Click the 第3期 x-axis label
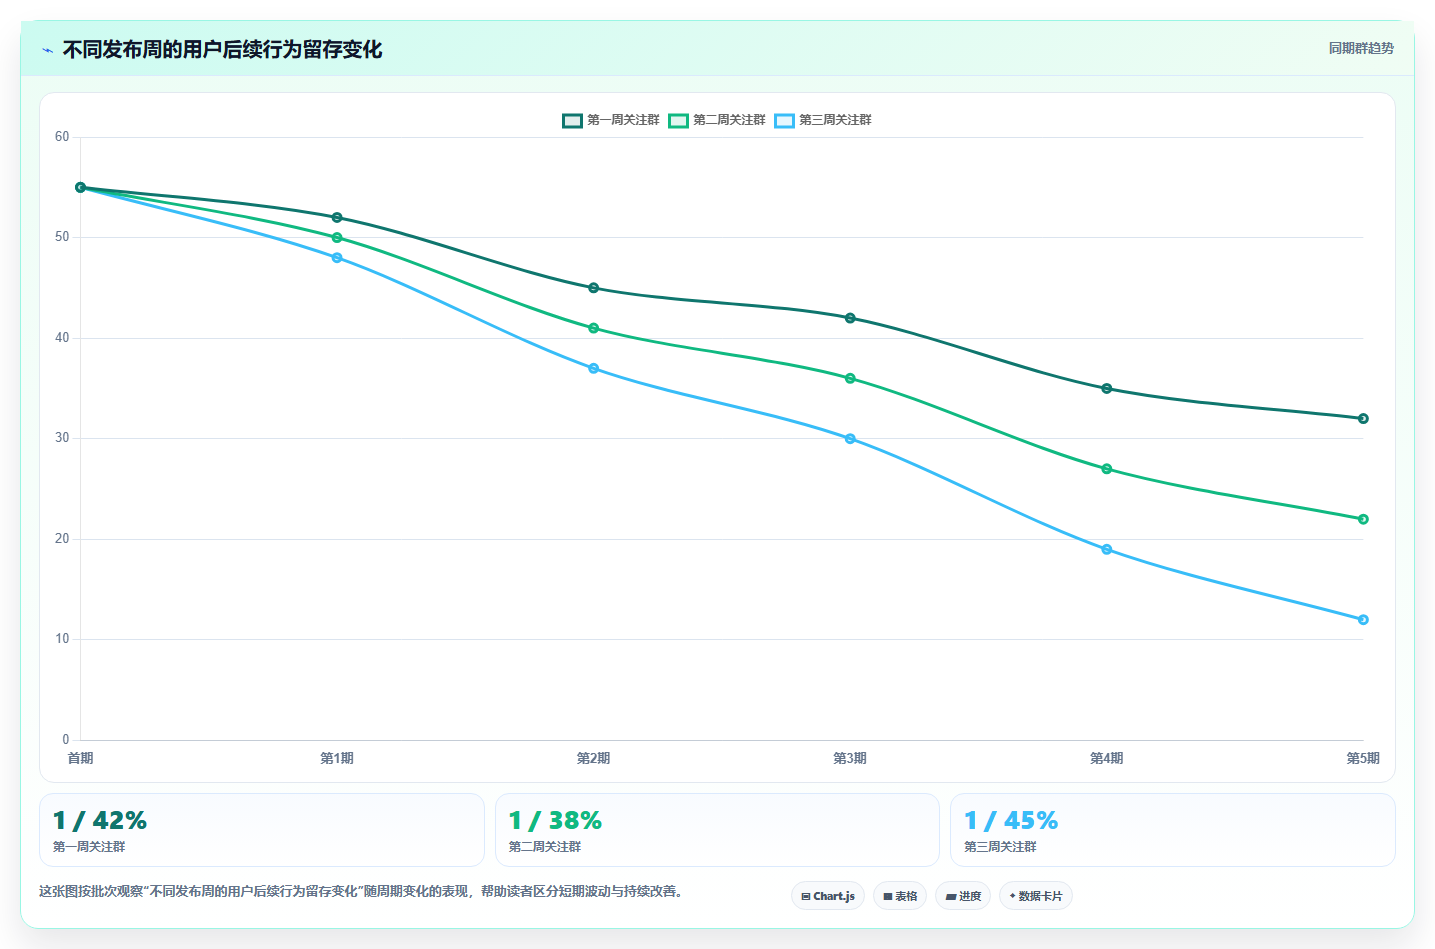The image size is (1435, 949). tap(850, 758)
